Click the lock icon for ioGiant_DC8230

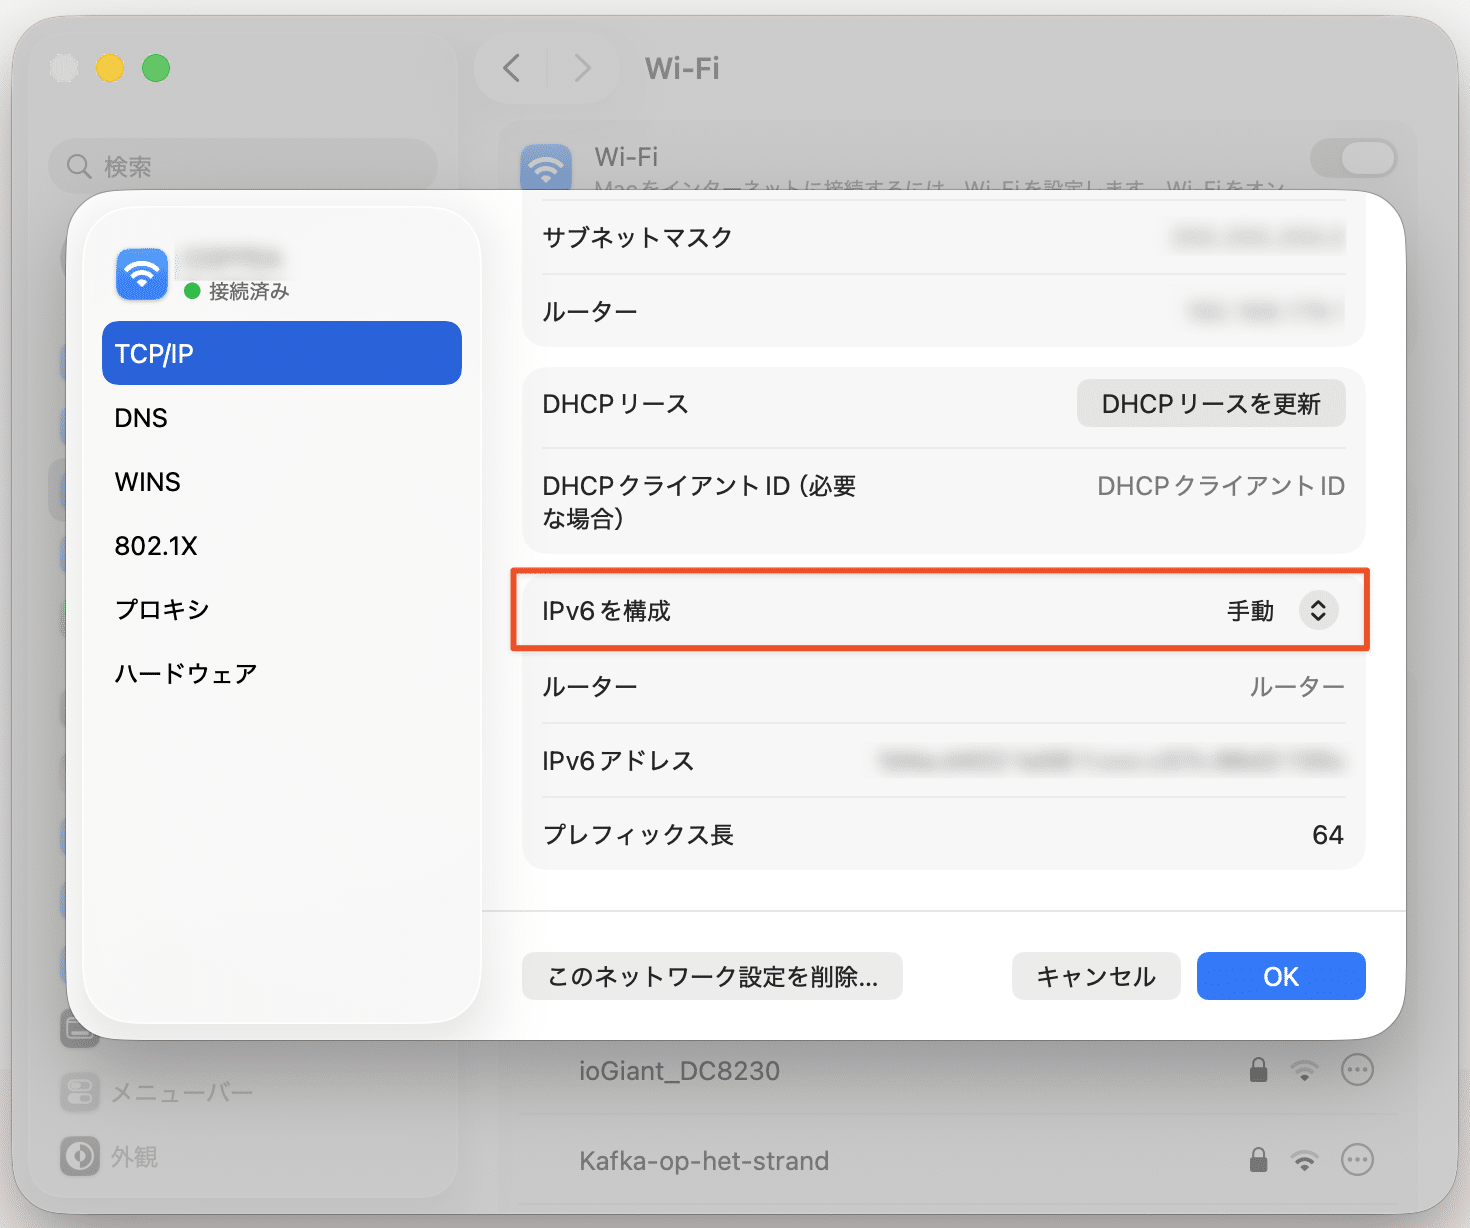1259,1070
